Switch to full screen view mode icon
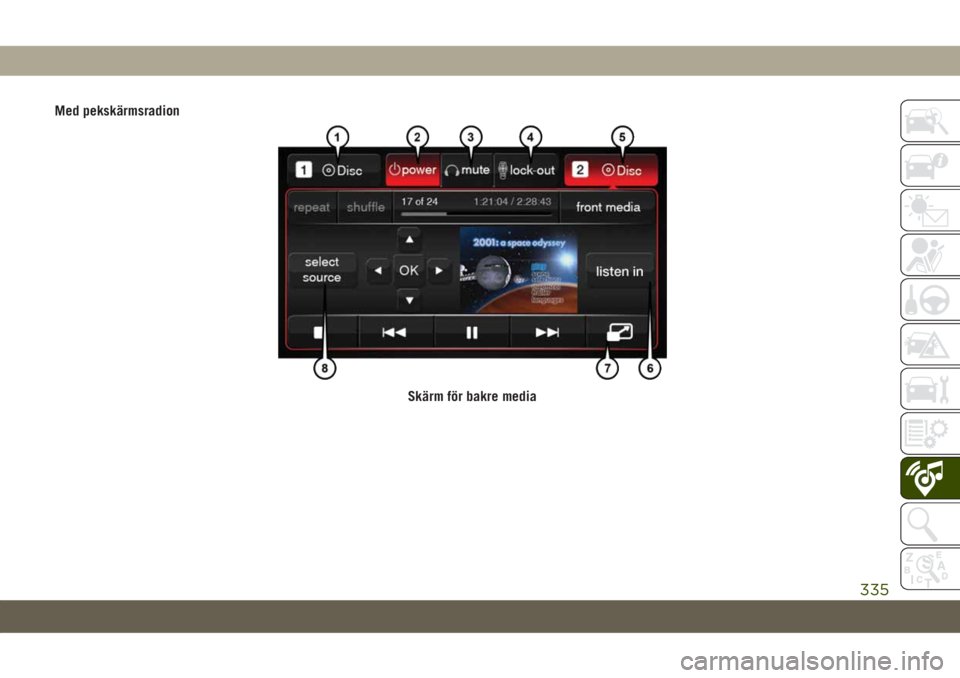 point(620,332)
